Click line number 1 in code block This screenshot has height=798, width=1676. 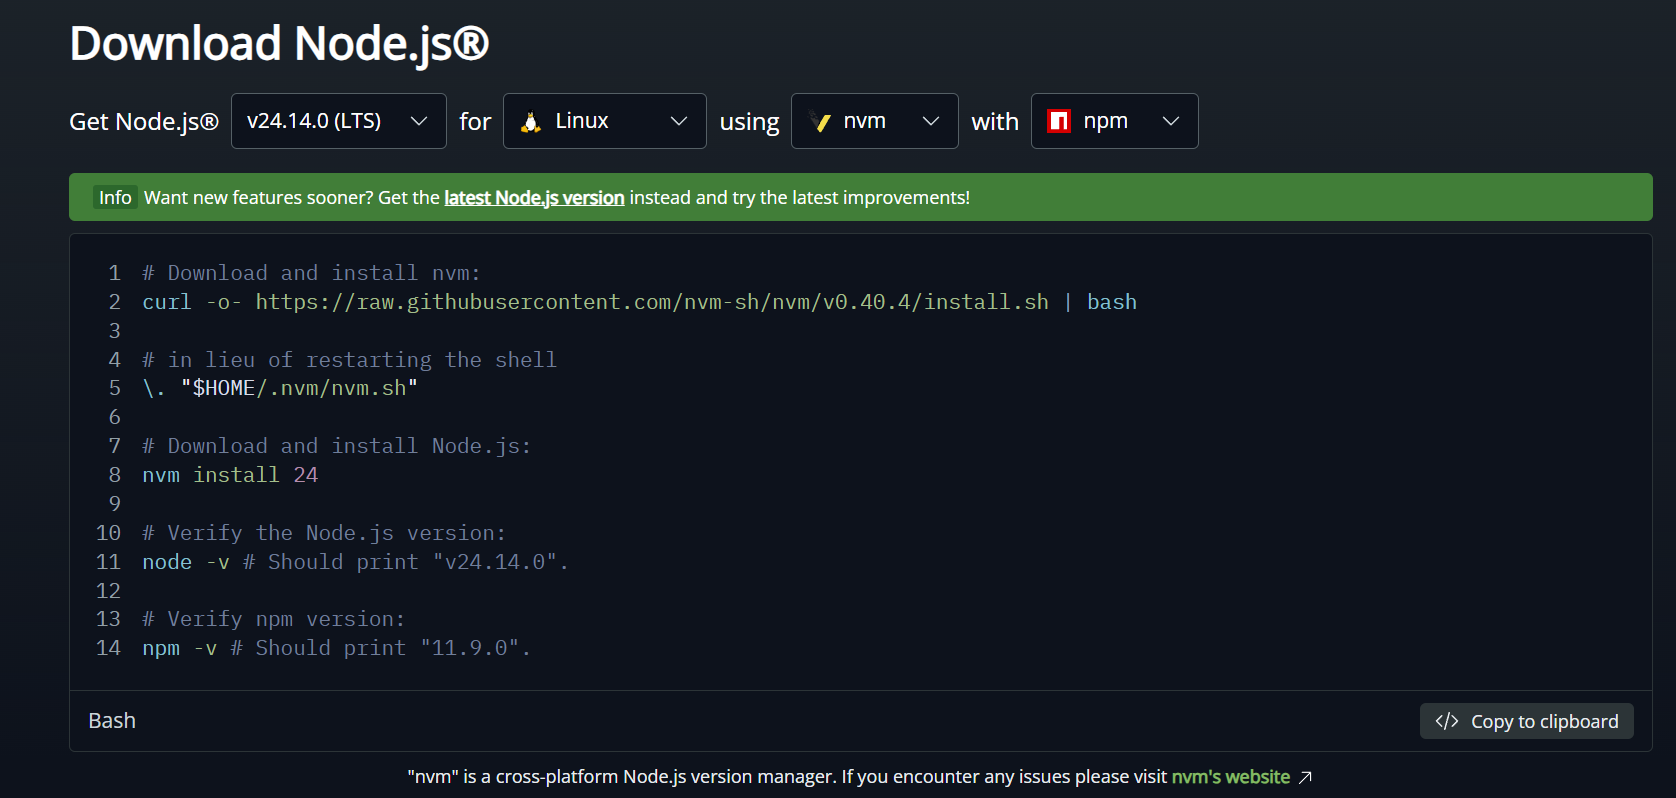tap(114, 273)
